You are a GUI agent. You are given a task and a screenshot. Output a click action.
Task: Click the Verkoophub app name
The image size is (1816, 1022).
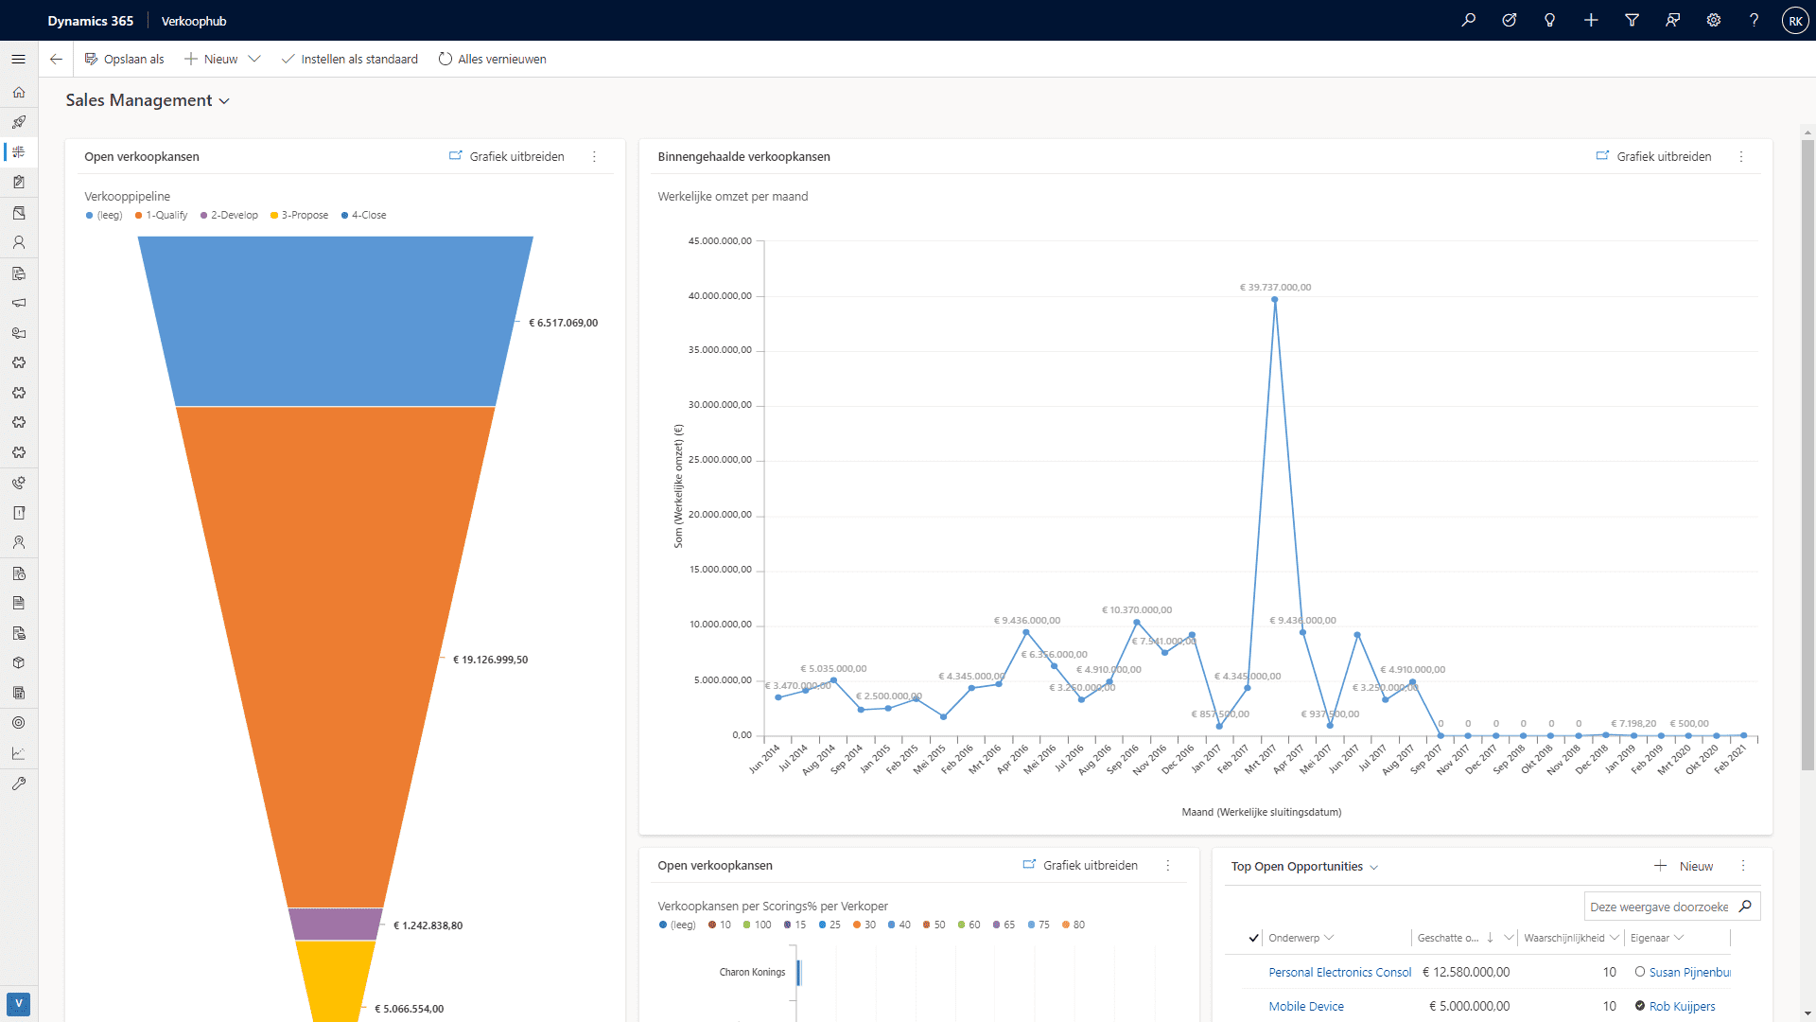tap(194, 21)
